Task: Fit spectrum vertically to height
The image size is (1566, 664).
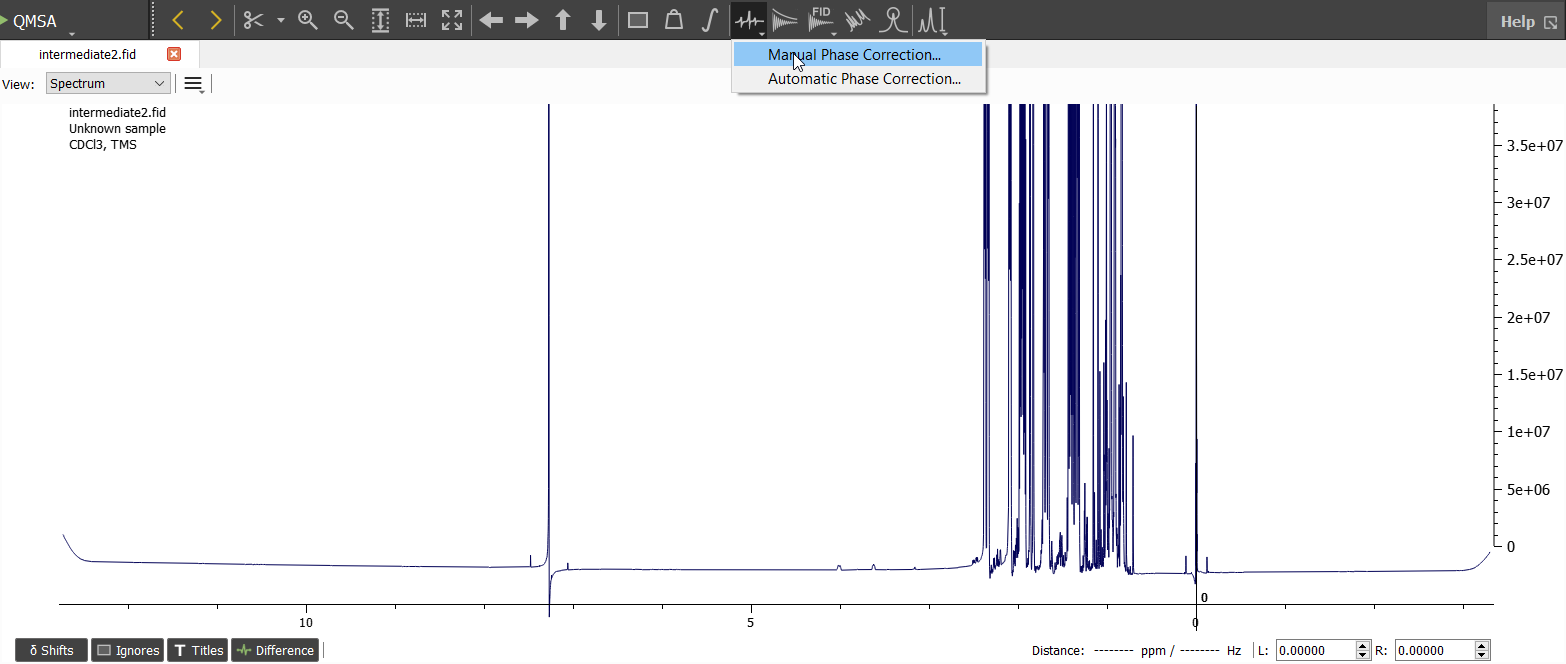Action: pos(380,20)
